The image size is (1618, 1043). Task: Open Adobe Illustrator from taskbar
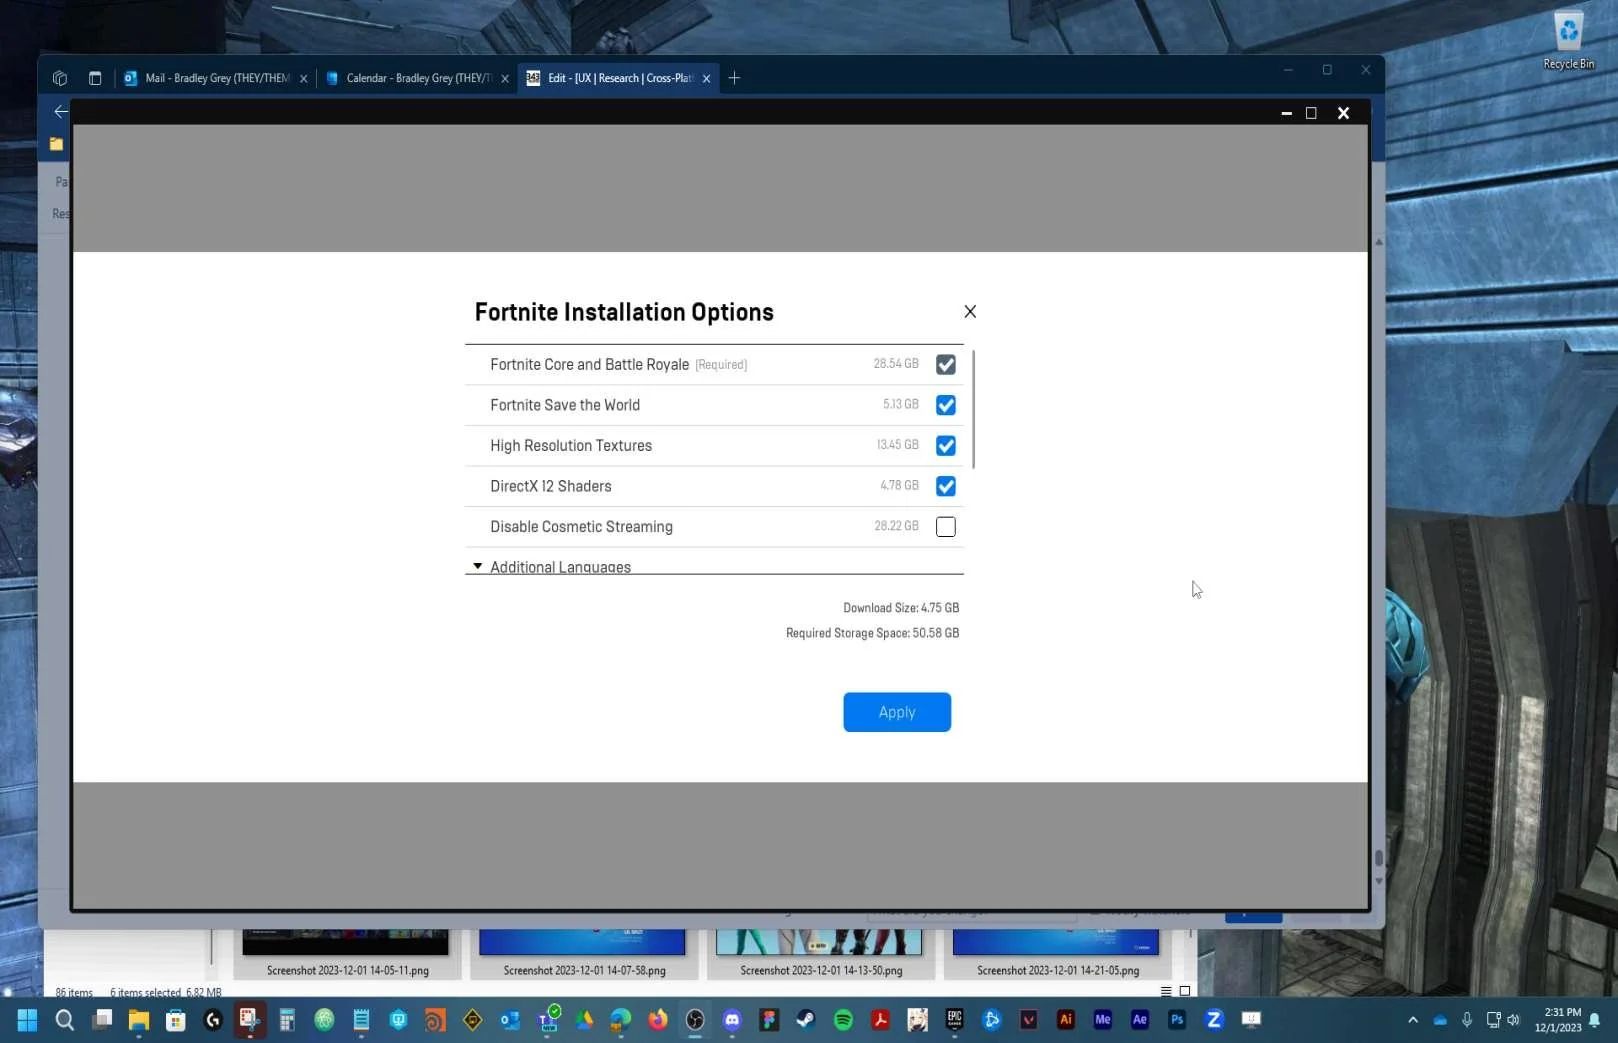(x=1066, y=1020)
